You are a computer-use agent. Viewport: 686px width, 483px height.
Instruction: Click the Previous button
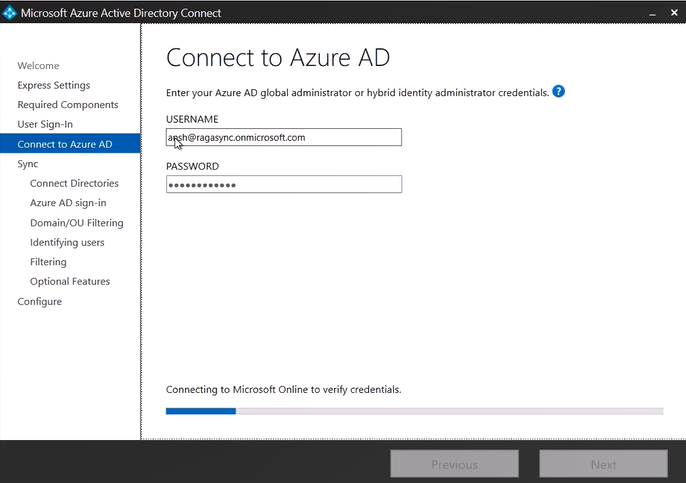455,464
